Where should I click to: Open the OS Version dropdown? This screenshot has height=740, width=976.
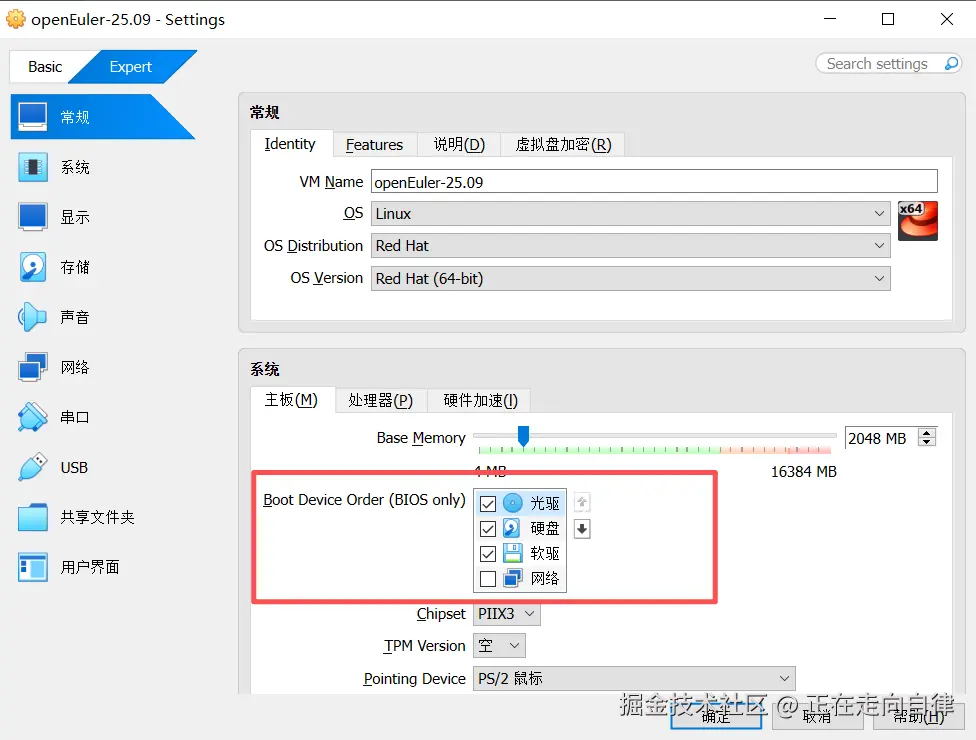pyautogui.click(x=631, y=278)
